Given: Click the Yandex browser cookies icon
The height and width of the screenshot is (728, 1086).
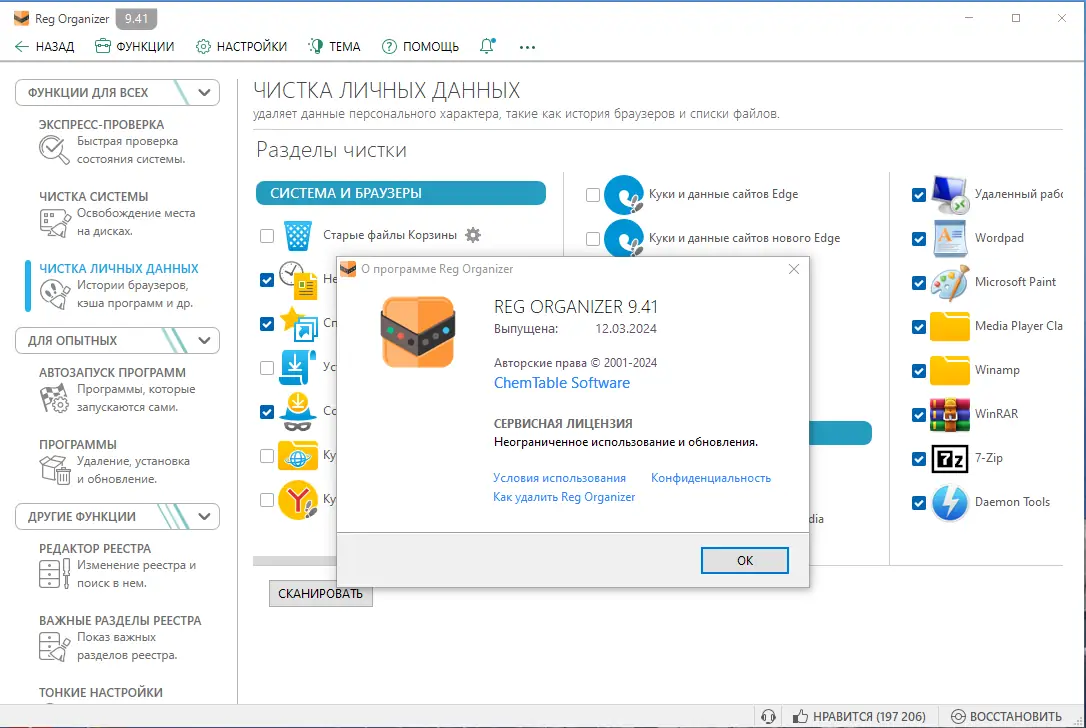Looking at the screenshot, I should 298,499.
